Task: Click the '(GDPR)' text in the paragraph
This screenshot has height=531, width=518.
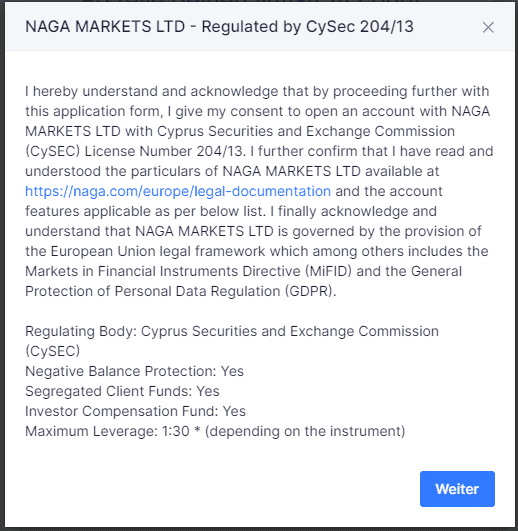Action: pos(310,291)
